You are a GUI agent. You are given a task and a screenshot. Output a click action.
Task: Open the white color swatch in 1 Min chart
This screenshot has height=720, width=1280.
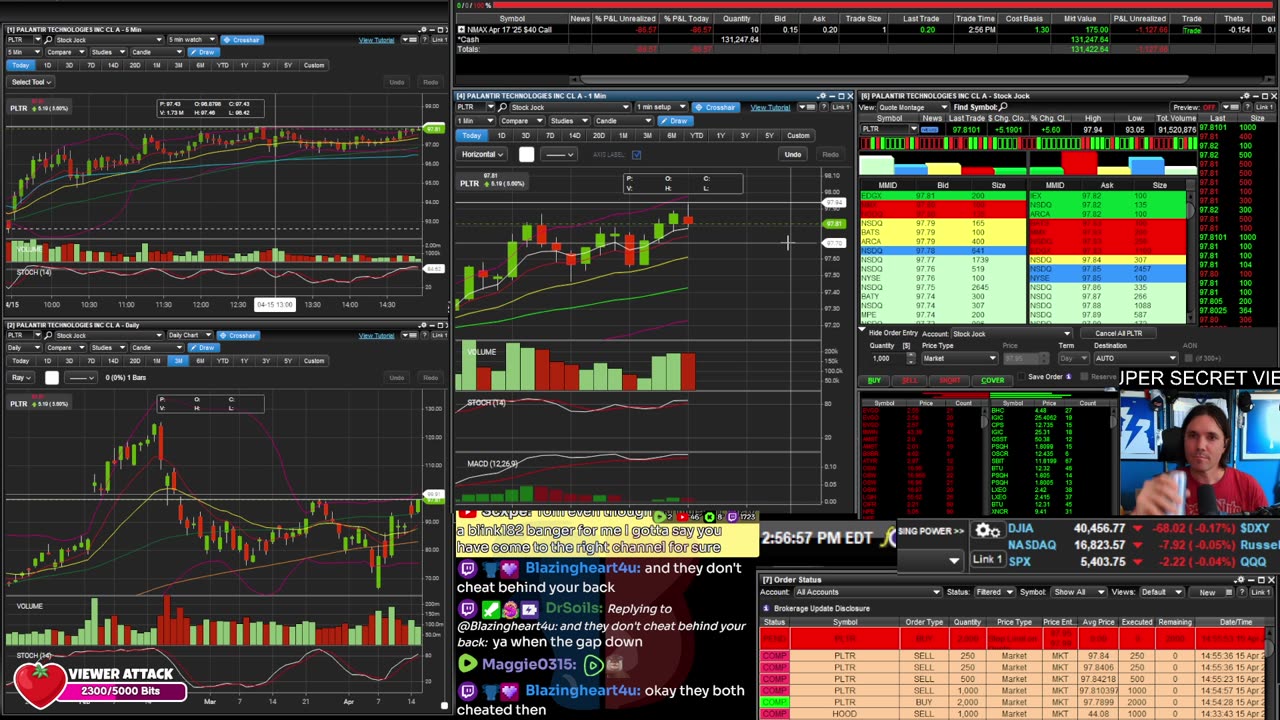click(527, 155)
